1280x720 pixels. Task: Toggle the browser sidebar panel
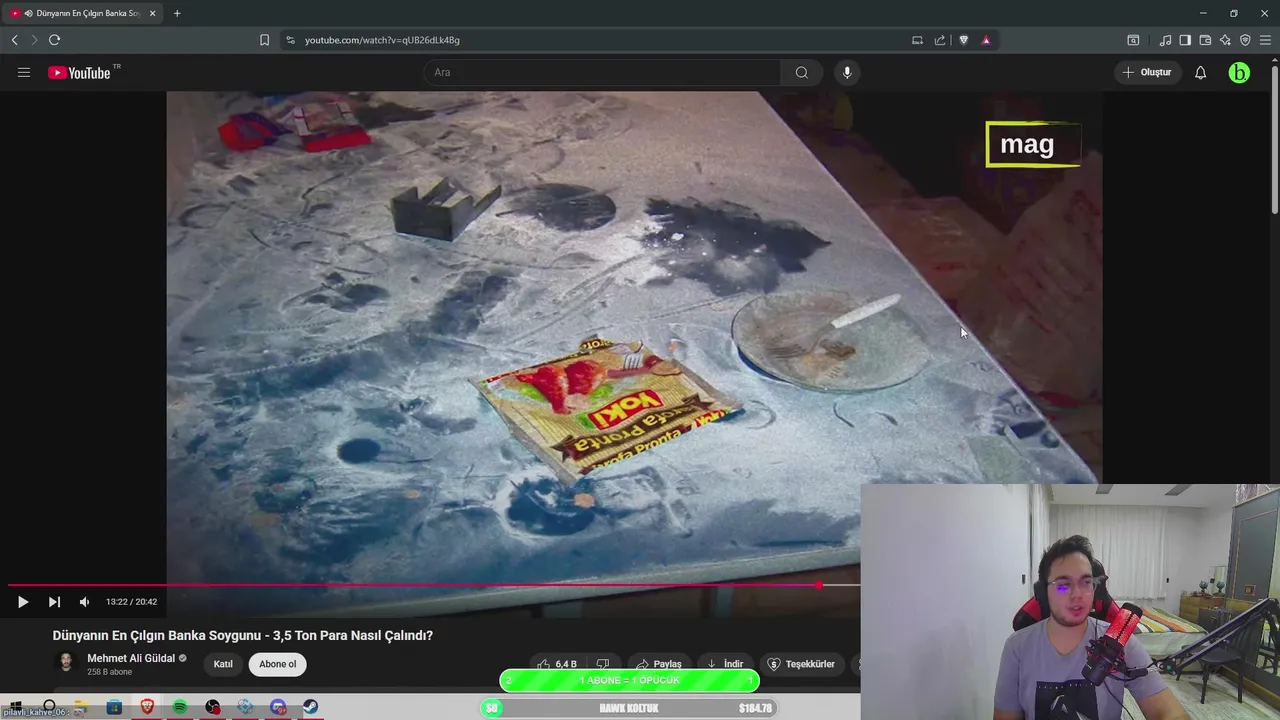(1185, 40)
